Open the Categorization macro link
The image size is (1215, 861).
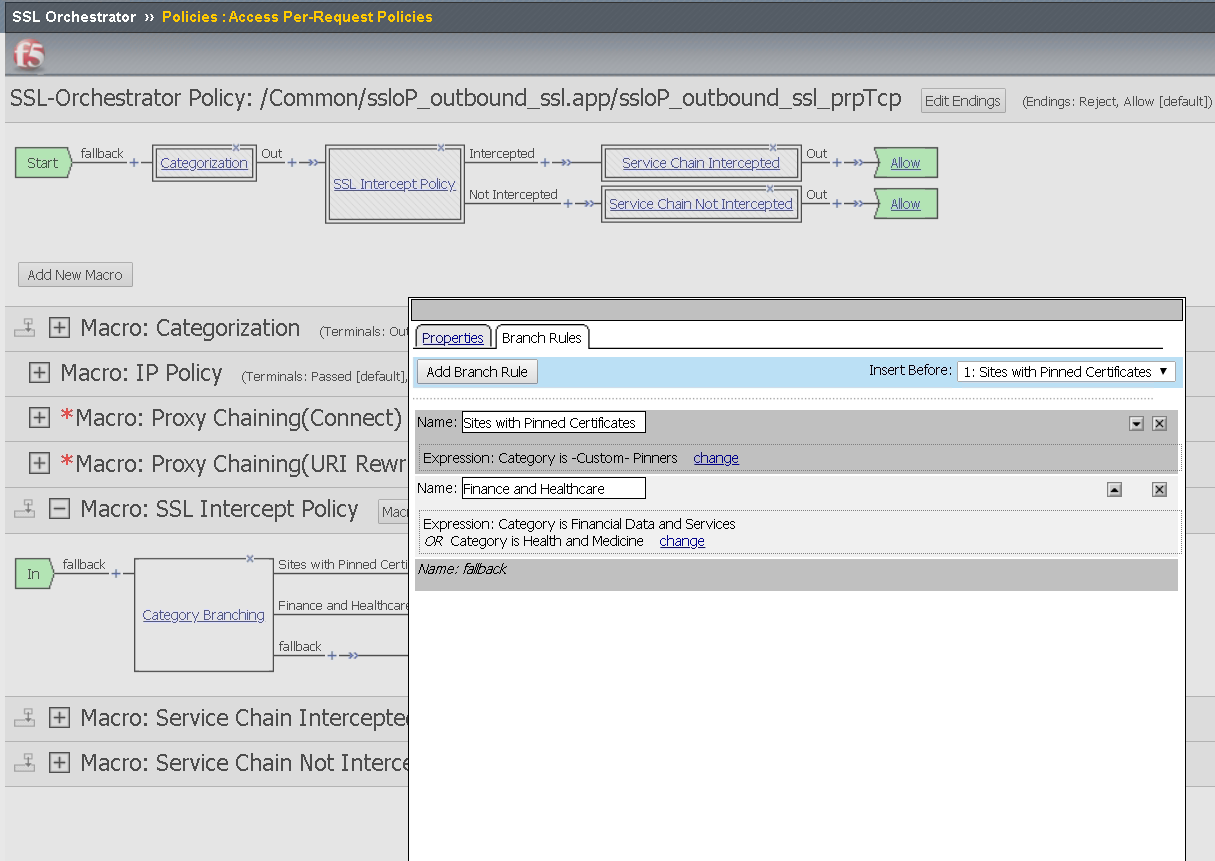point(204,163)
